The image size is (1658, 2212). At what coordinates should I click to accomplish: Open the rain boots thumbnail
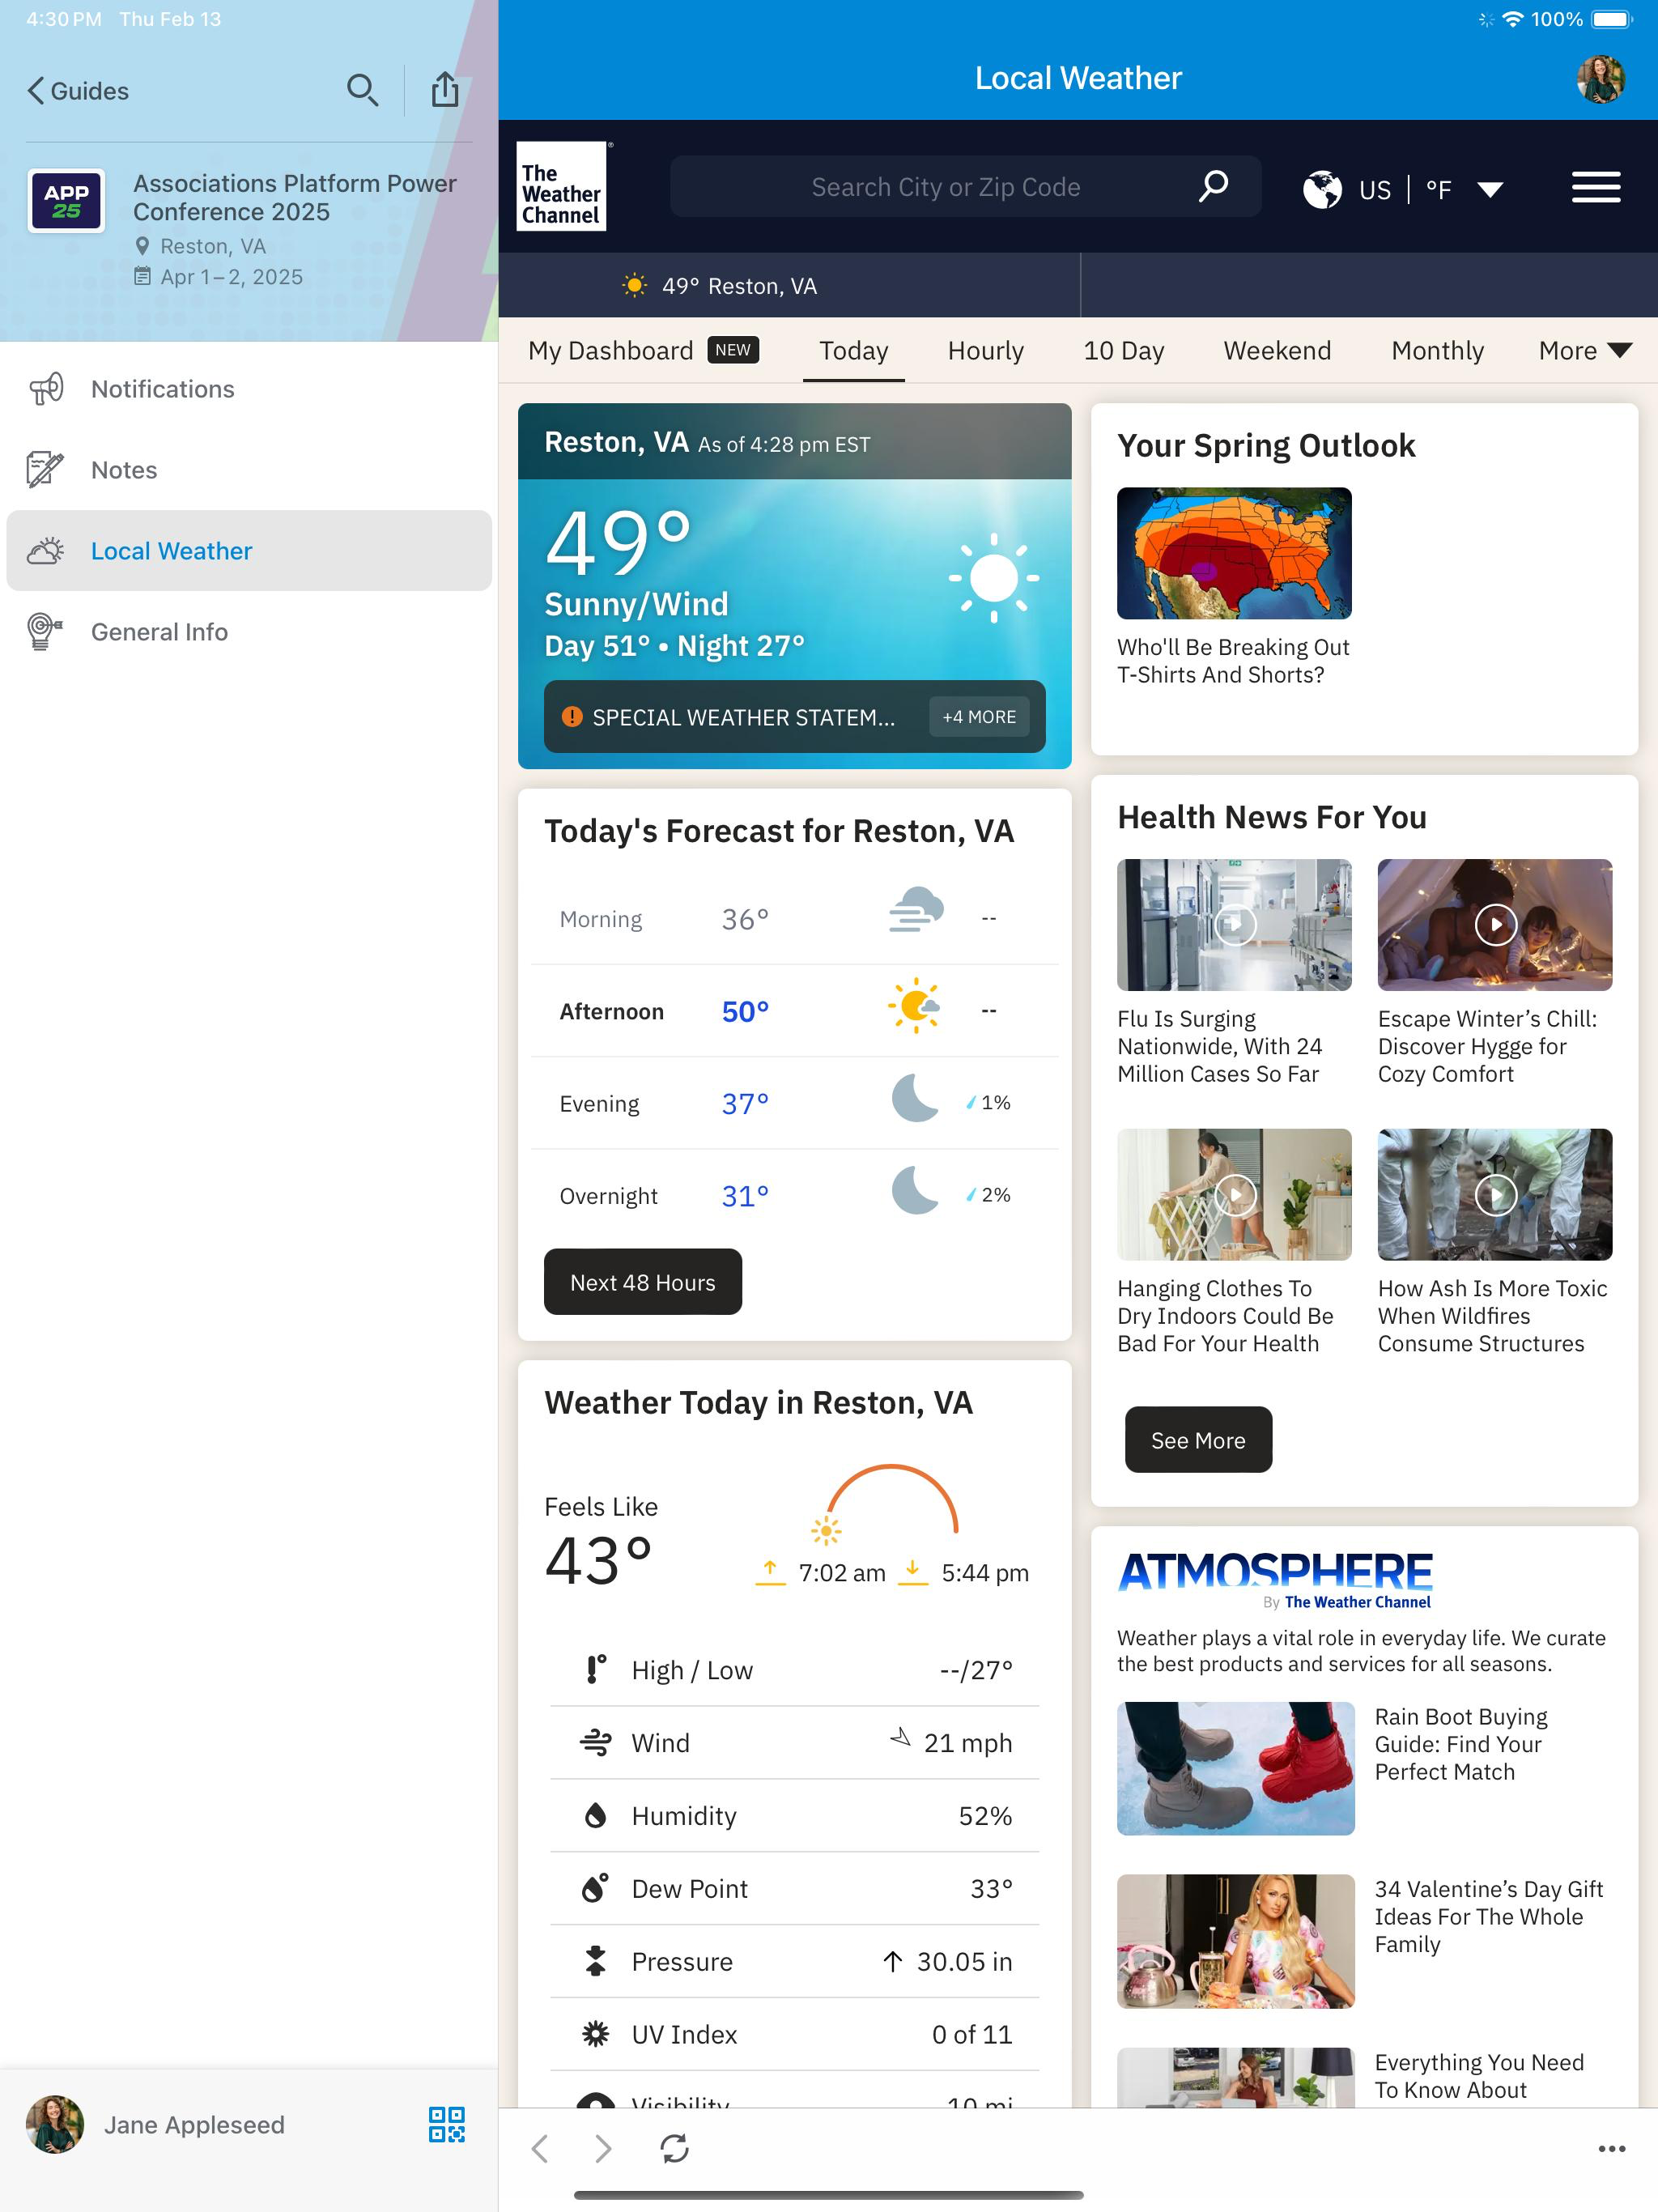coord(1235,1769)
